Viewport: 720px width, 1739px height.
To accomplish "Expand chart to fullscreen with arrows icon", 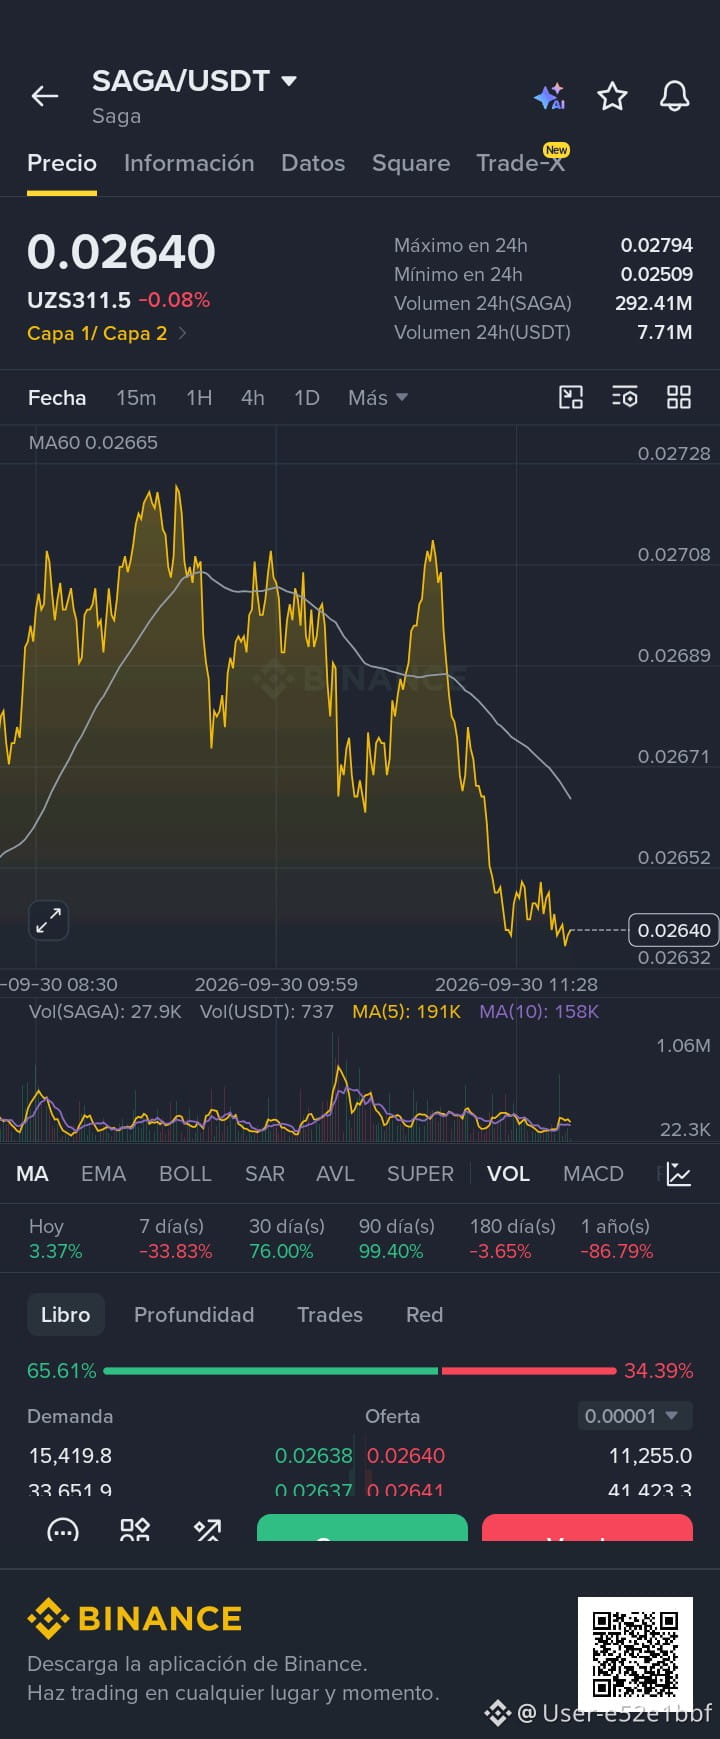I will (x=48, y=920).
